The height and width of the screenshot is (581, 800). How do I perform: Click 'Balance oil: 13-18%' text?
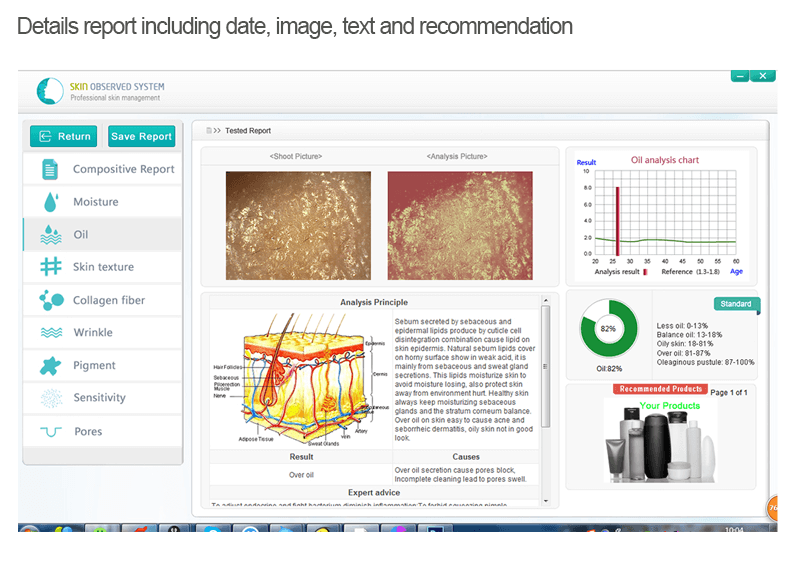(689, 335)
